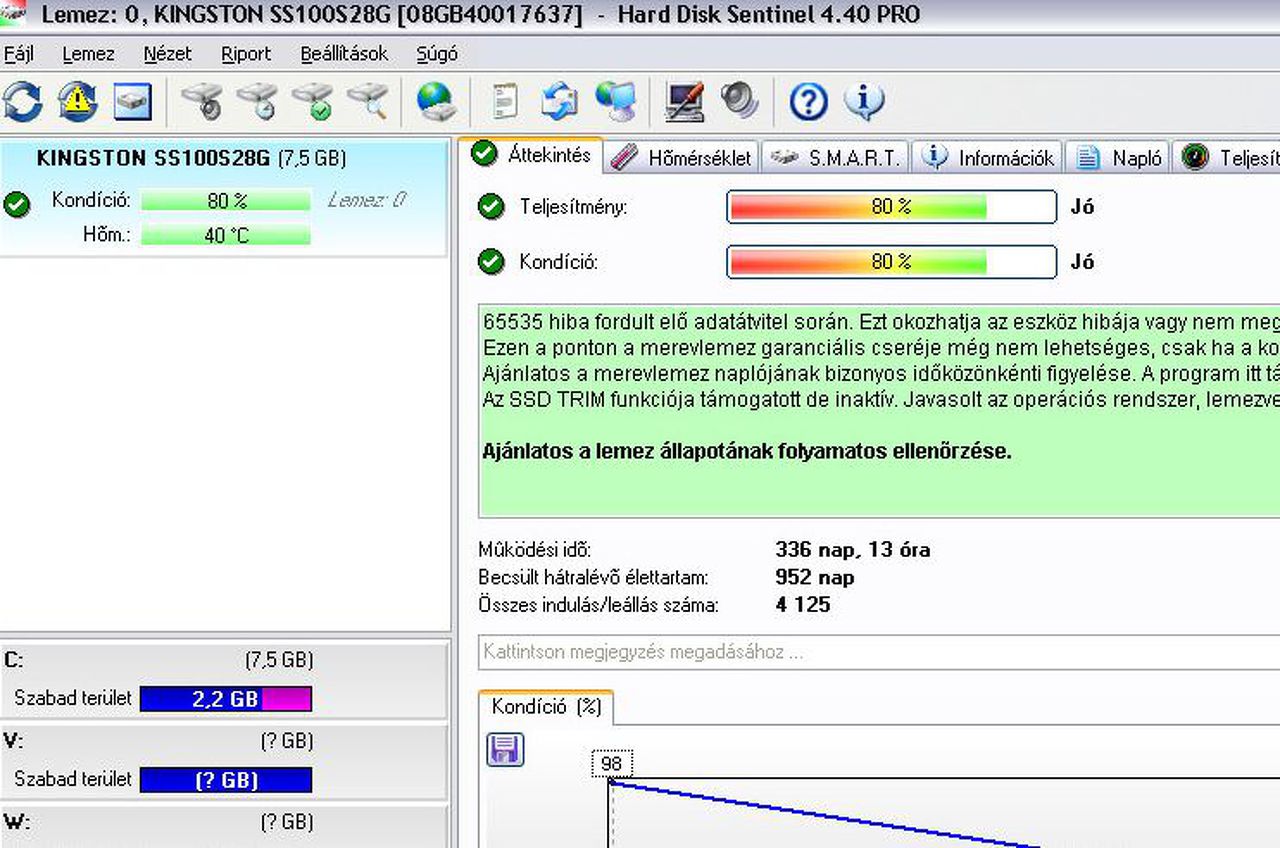
Task: Click the "65535 hiba fordult elő" message line
Action: click(x=881, y=321)
